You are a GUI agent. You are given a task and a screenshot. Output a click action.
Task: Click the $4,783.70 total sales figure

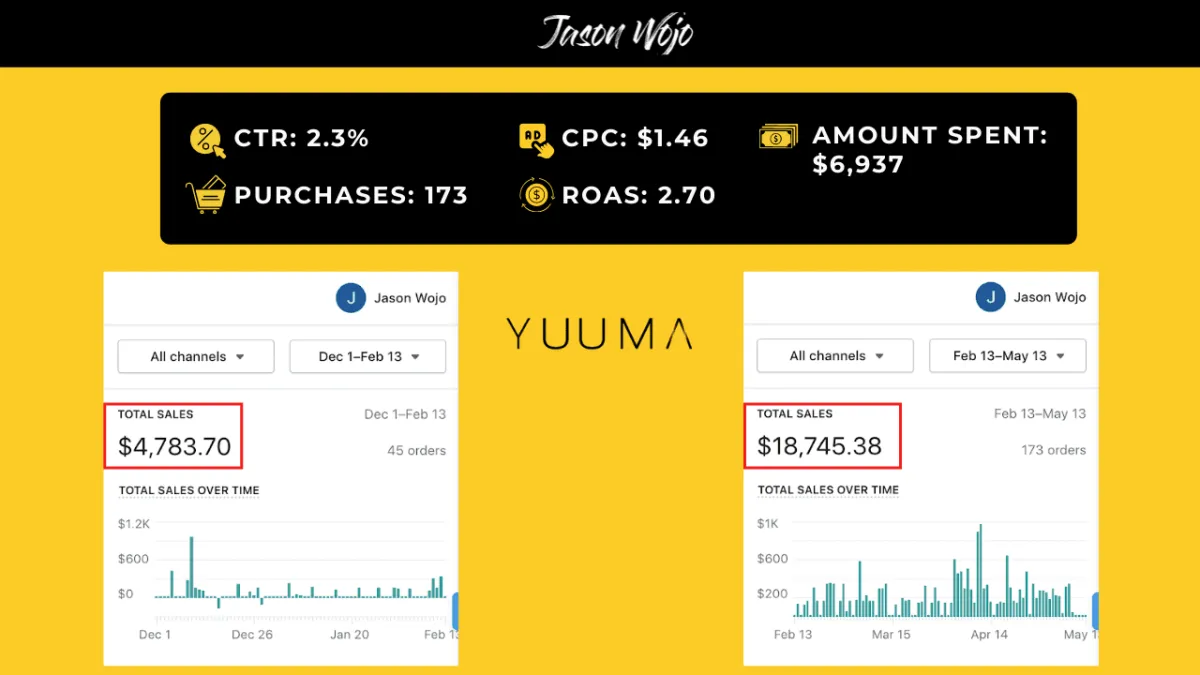tap(175, 447)
